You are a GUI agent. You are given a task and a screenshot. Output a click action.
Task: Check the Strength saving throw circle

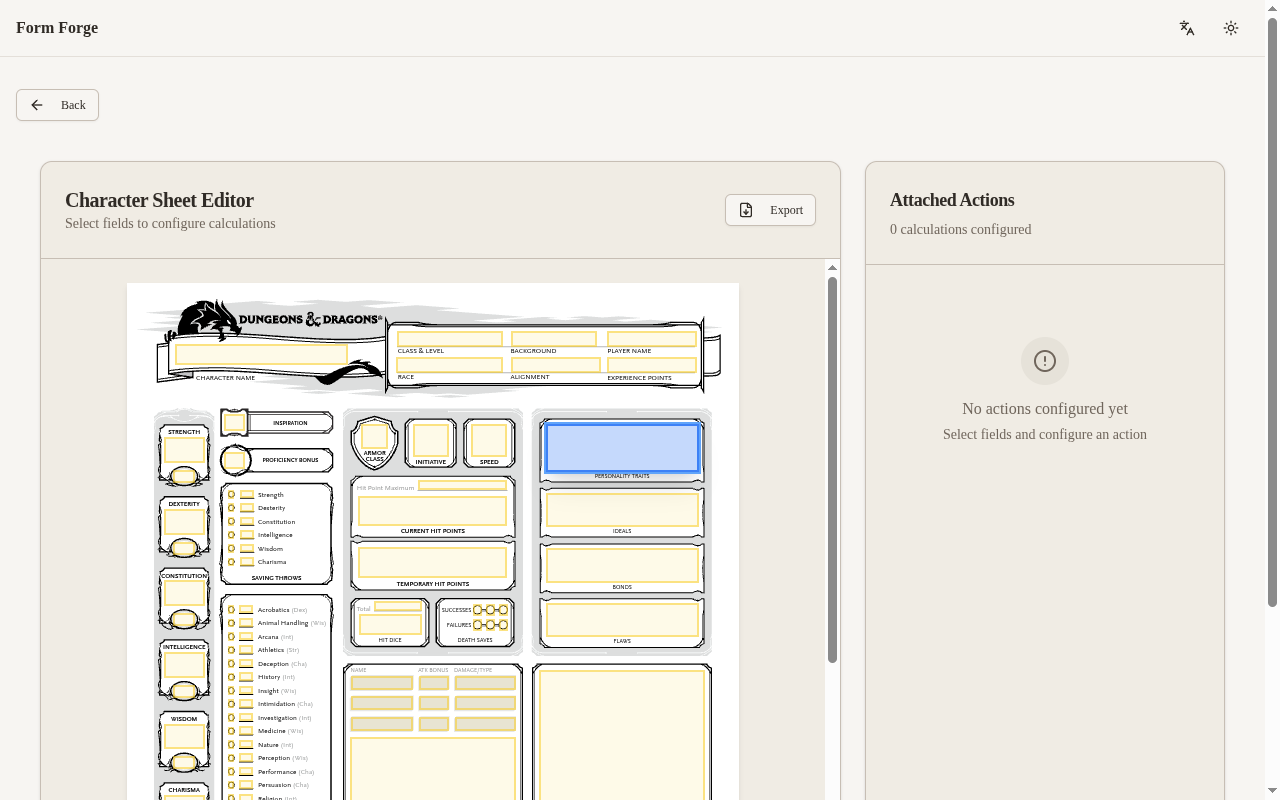pyautogui.click(x=231, y=494)
